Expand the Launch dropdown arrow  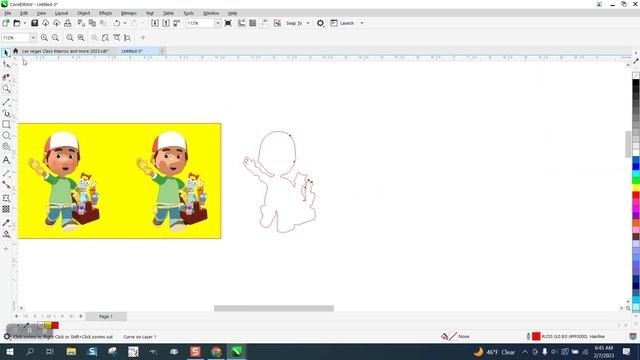pos(362,23)
